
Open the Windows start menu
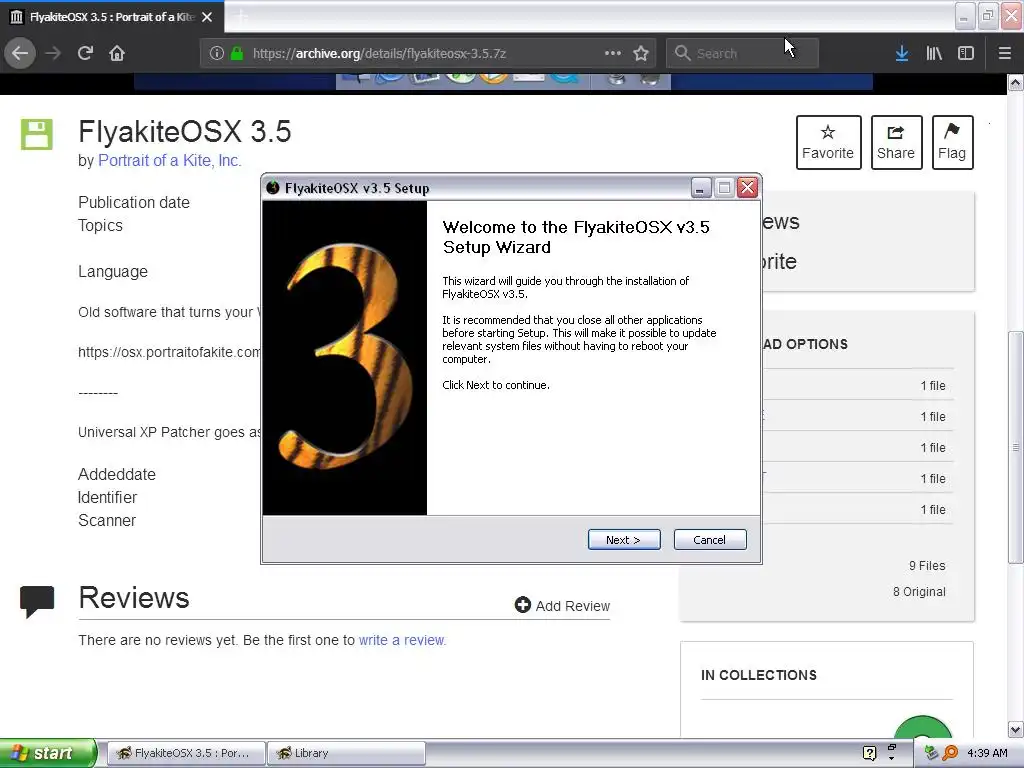click(48, 753)
